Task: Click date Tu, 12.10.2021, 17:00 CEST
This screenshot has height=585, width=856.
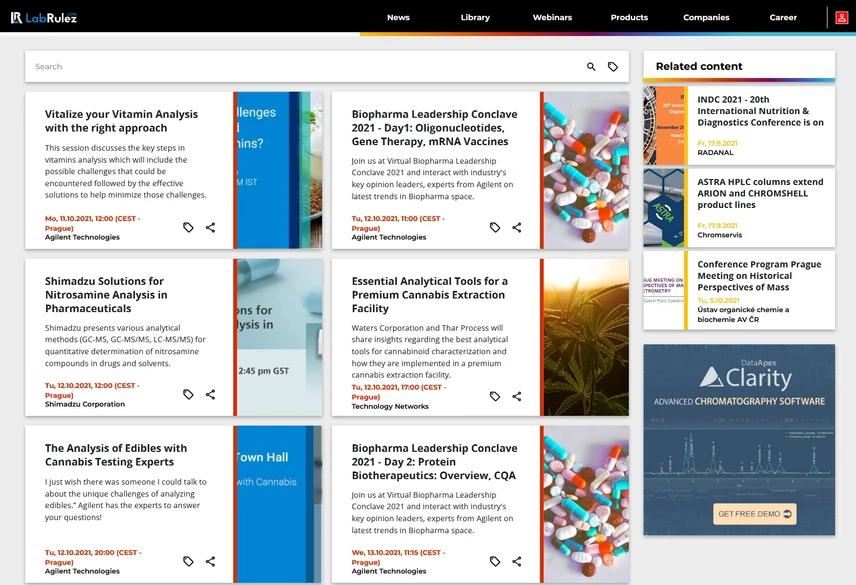Action: [399, 392]
